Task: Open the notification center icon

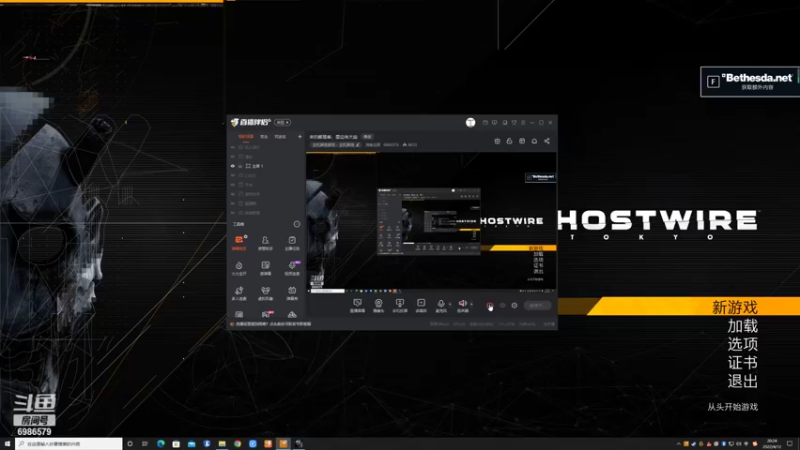Action: click(x=790, y=444)
